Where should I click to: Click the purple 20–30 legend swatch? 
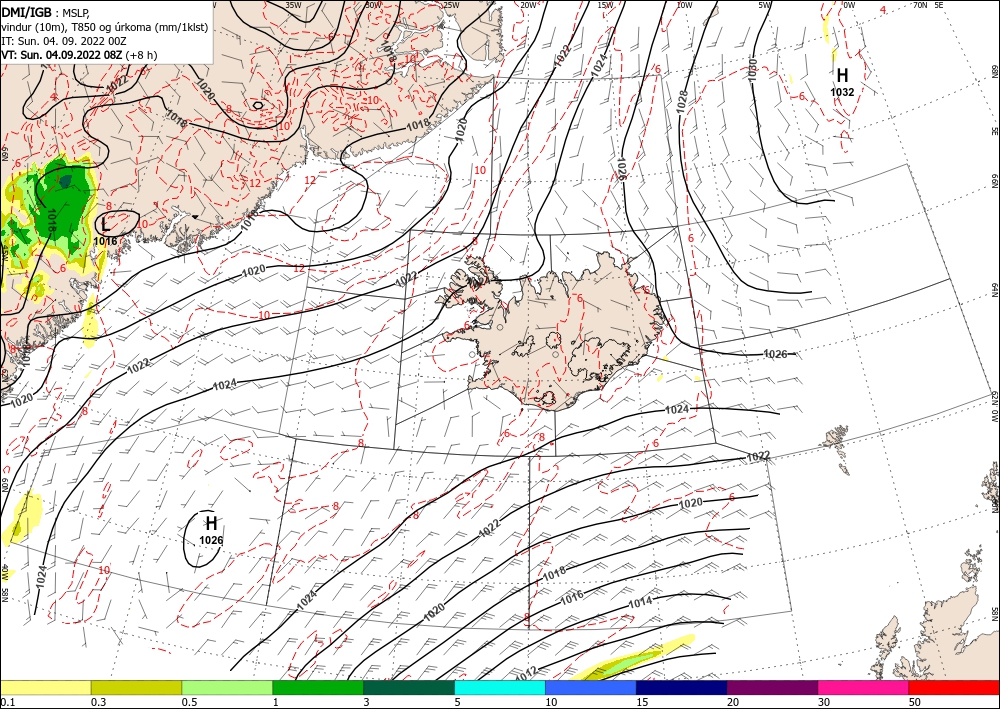(x=772, y=687)
